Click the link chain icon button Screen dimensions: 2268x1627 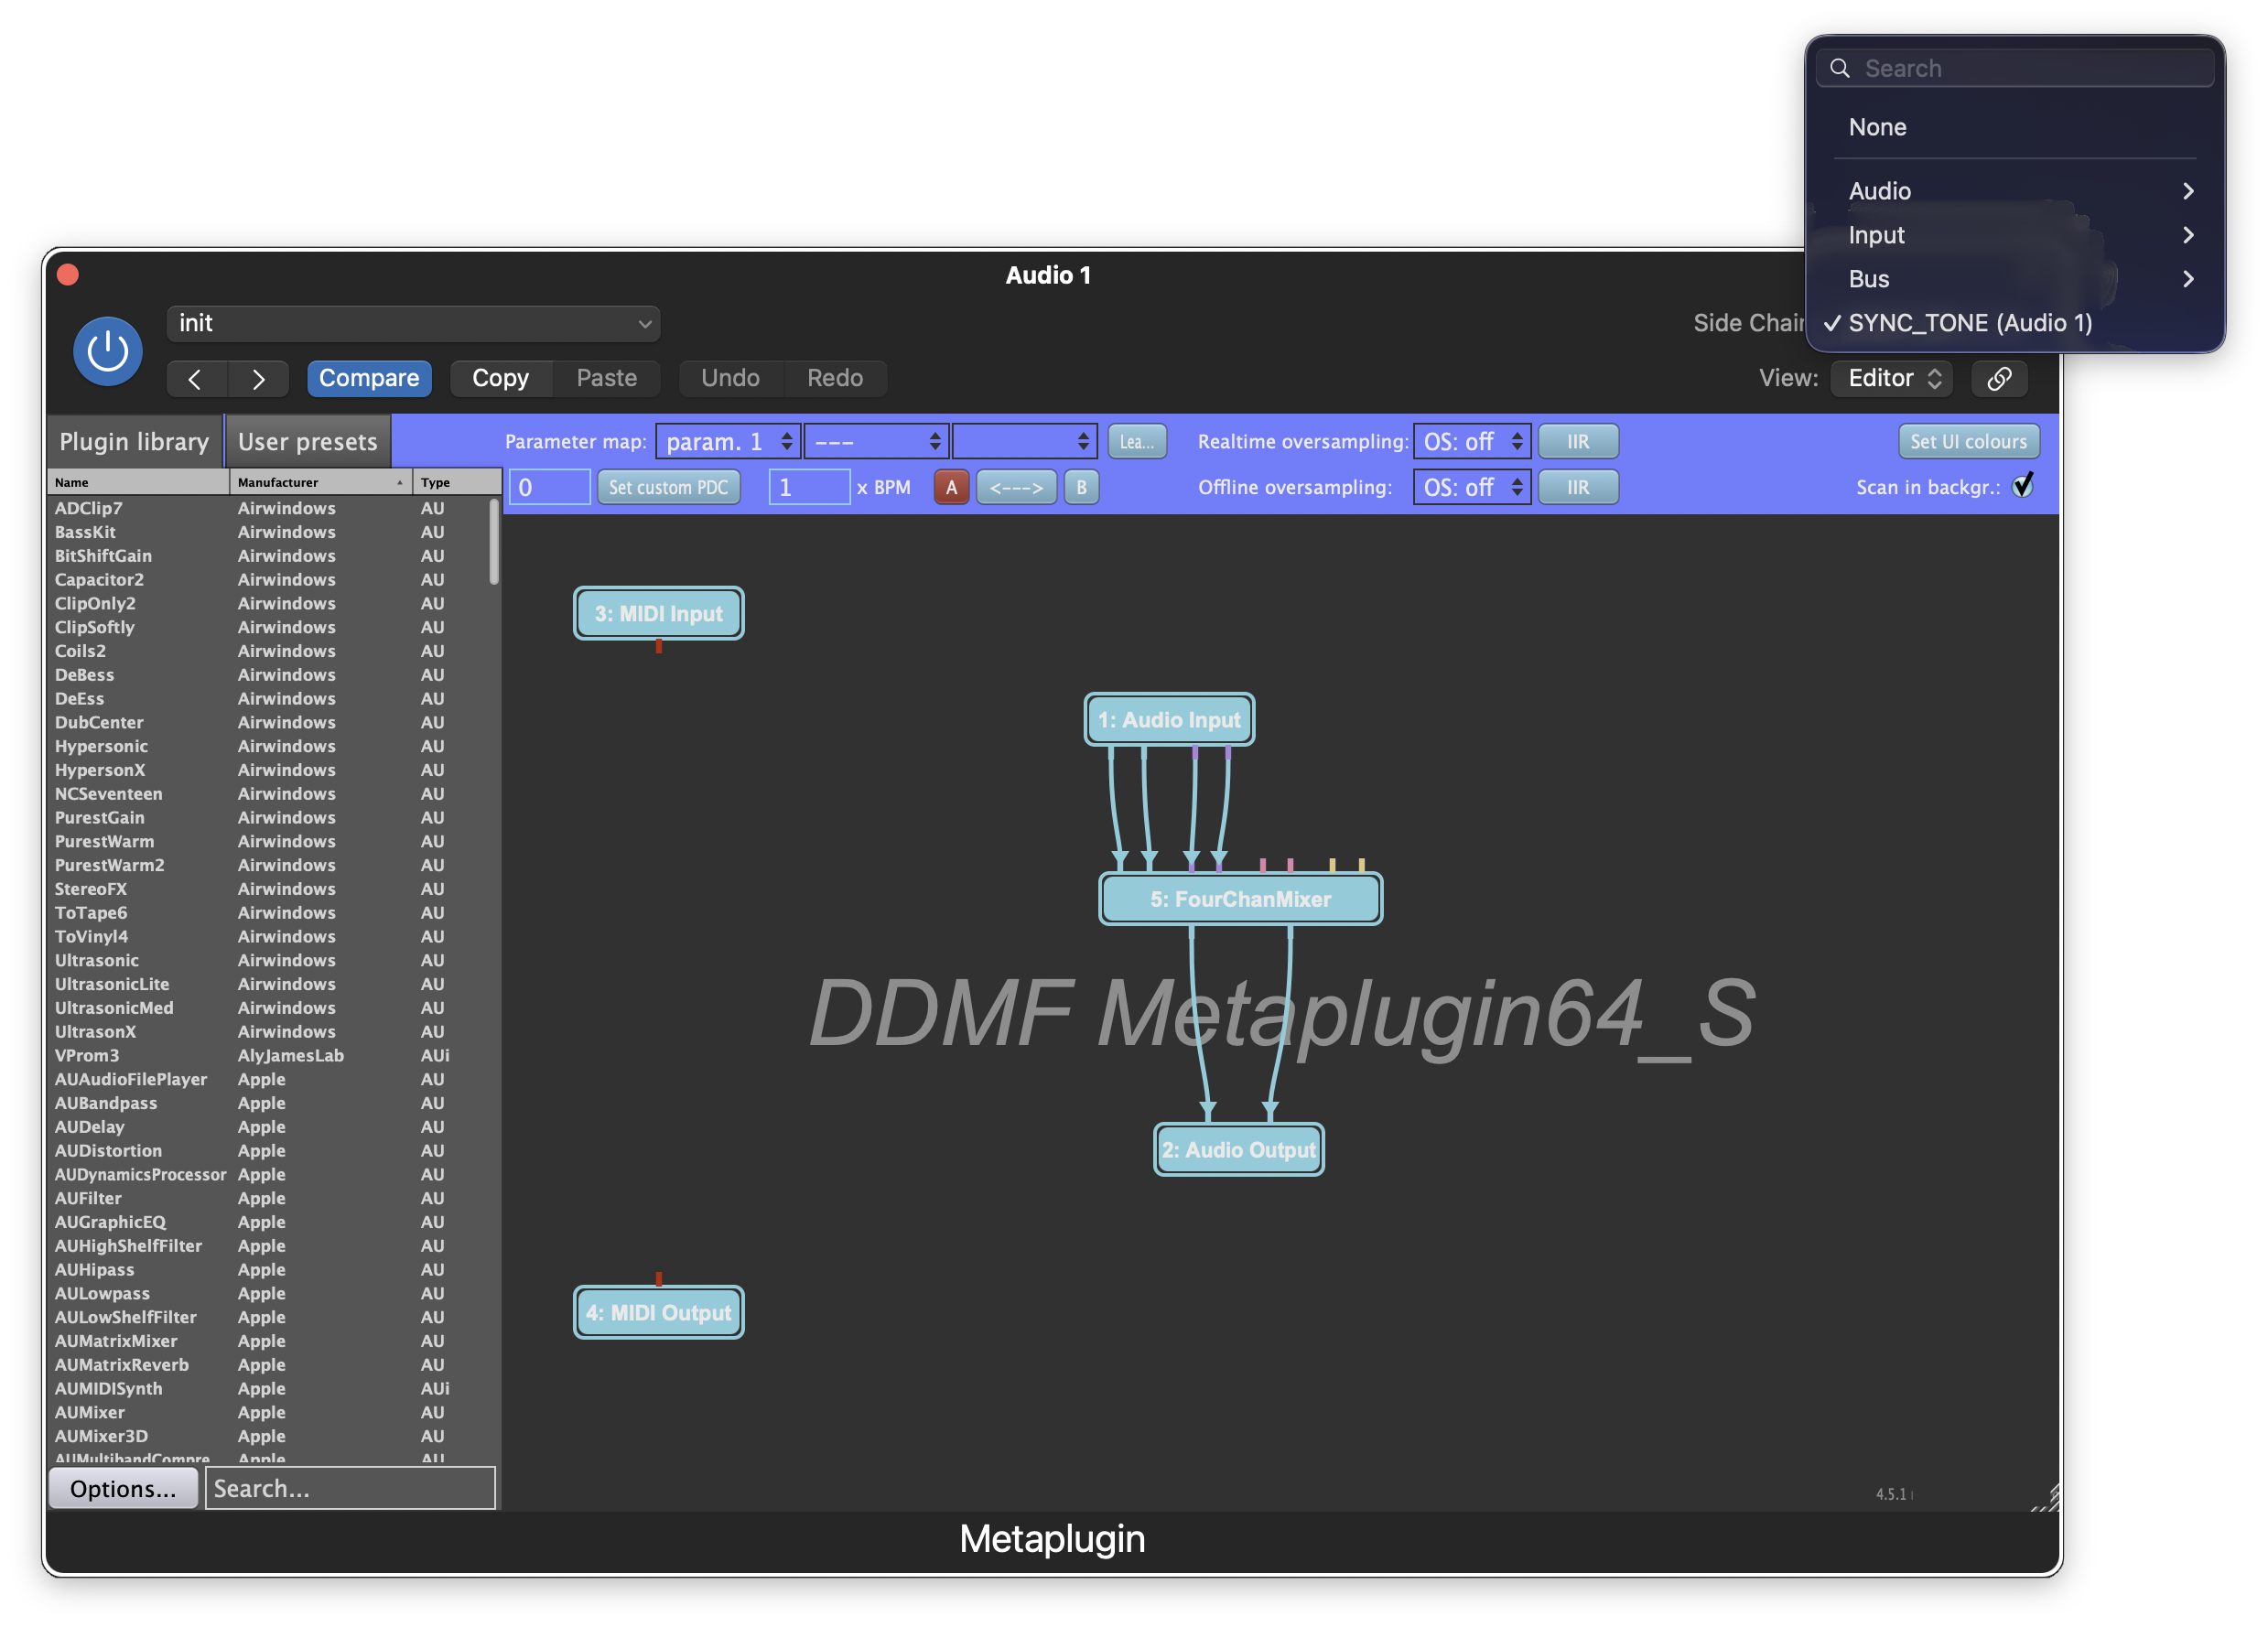(2000, 378)
